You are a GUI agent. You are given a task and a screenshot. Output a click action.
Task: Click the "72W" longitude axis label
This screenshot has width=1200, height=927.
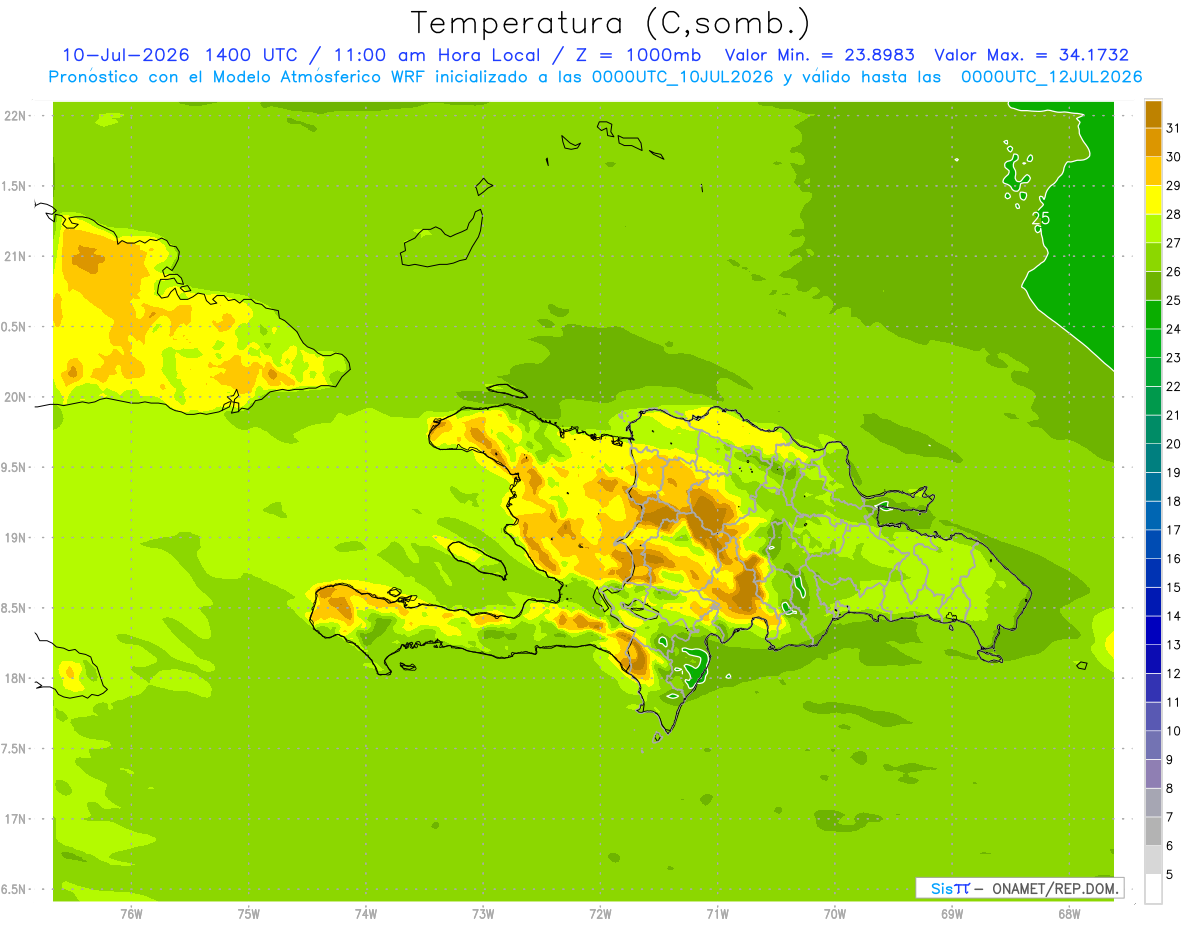600,914
